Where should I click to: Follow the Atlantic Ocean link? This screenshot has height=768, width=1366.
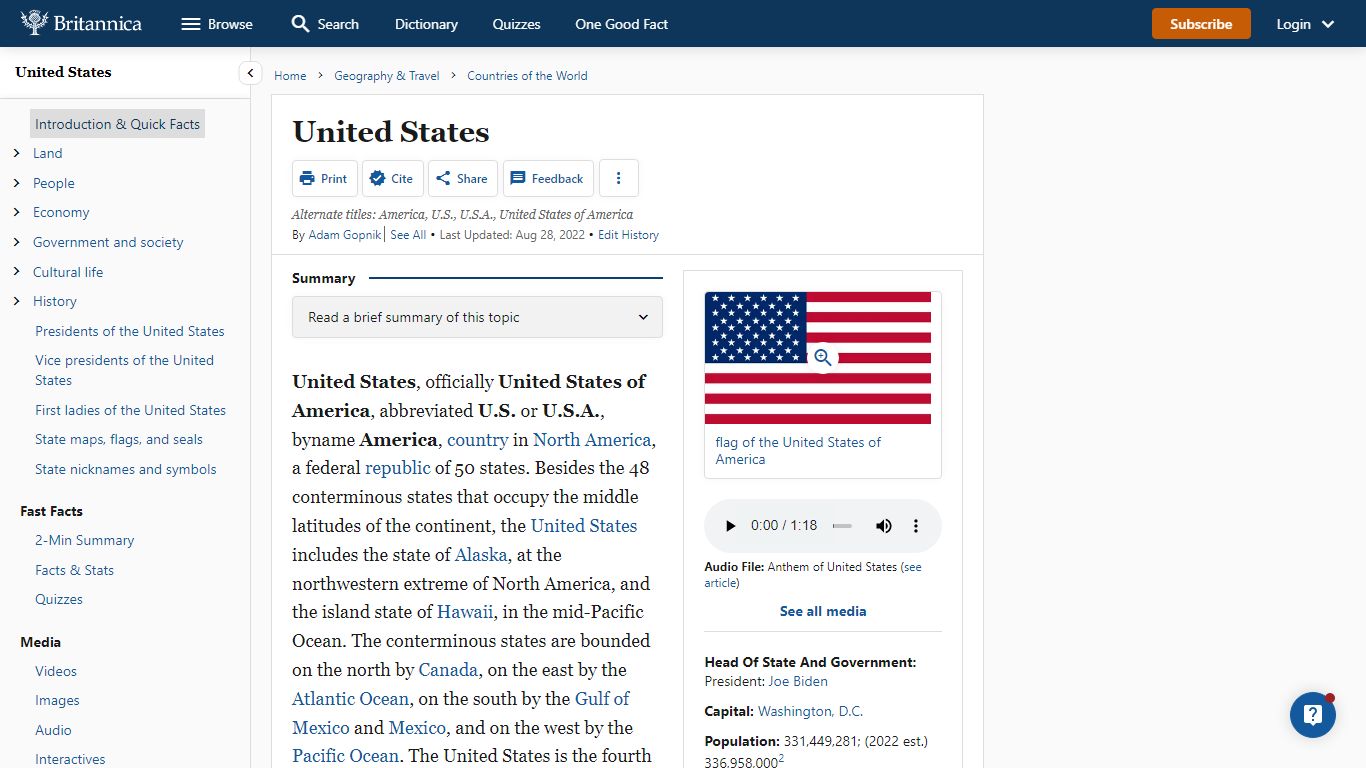(x=350, y=698)
